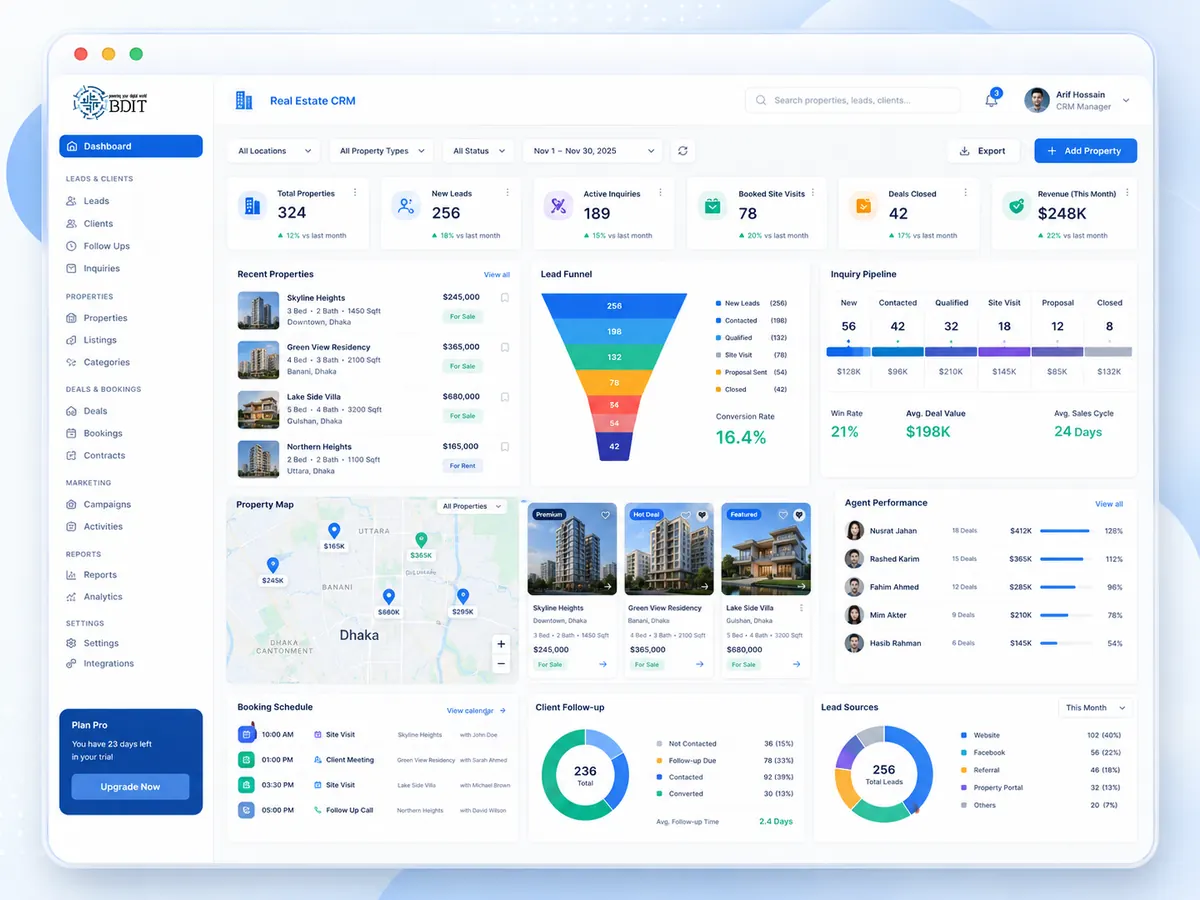Click the Add Property button
This screenshot has width=1200, height=900.
tap(1085, 151)
